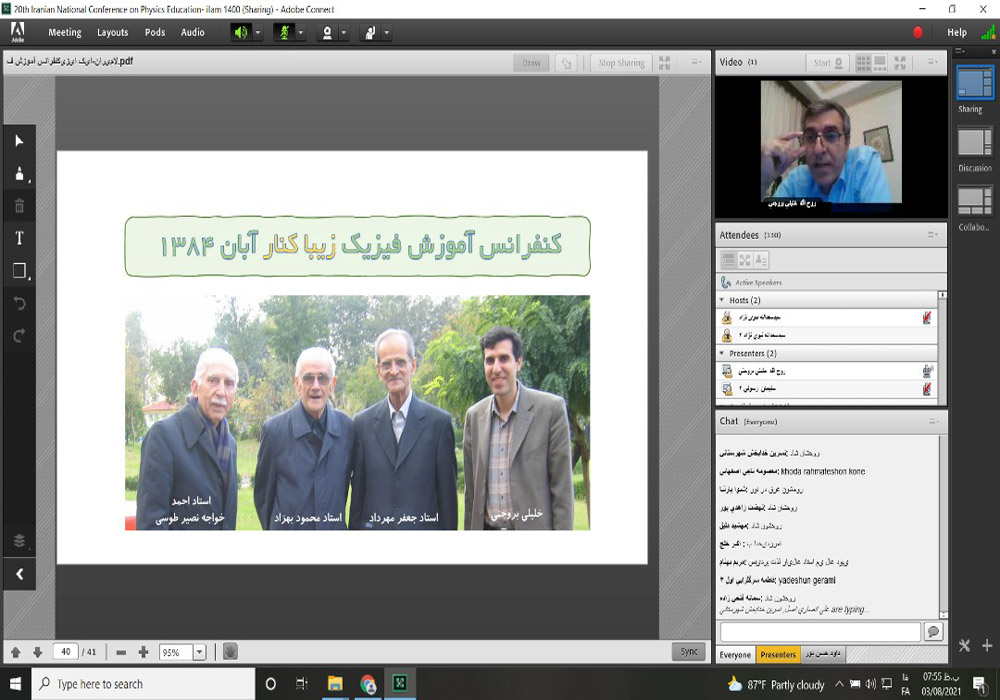Open the Layouts menu
The image size is (1000, 700).
pos(112,32)
